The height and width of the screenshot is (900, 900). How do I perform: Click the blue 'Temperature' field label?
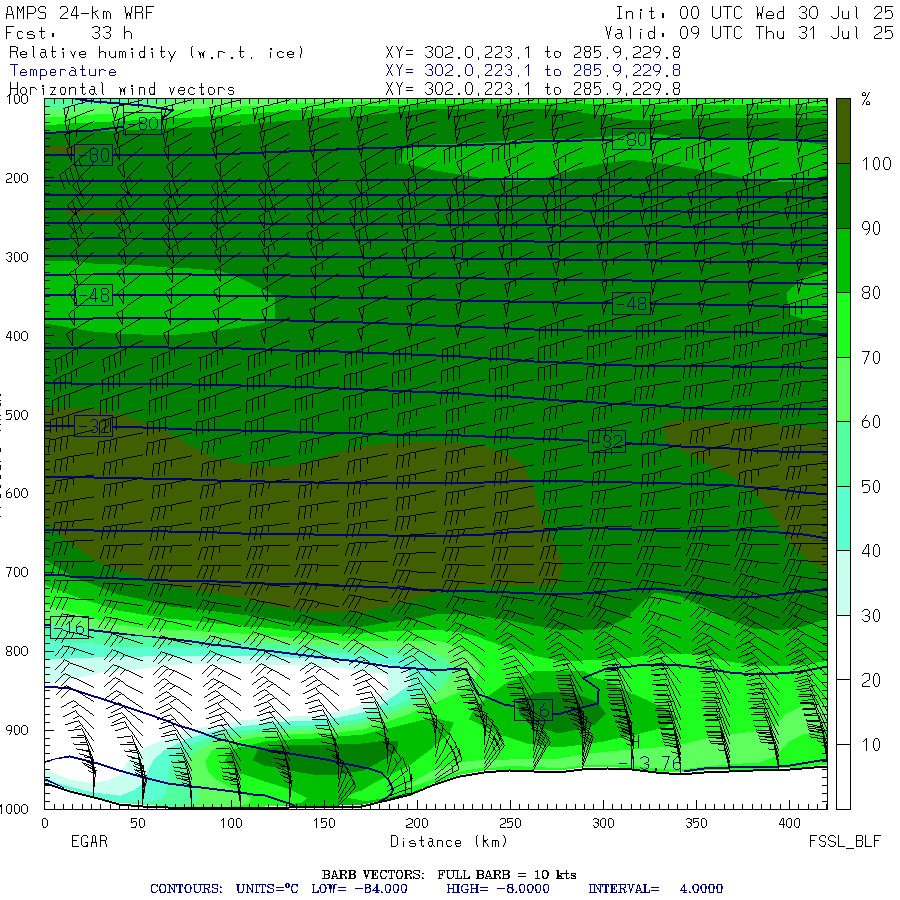[x=63, y=71]
